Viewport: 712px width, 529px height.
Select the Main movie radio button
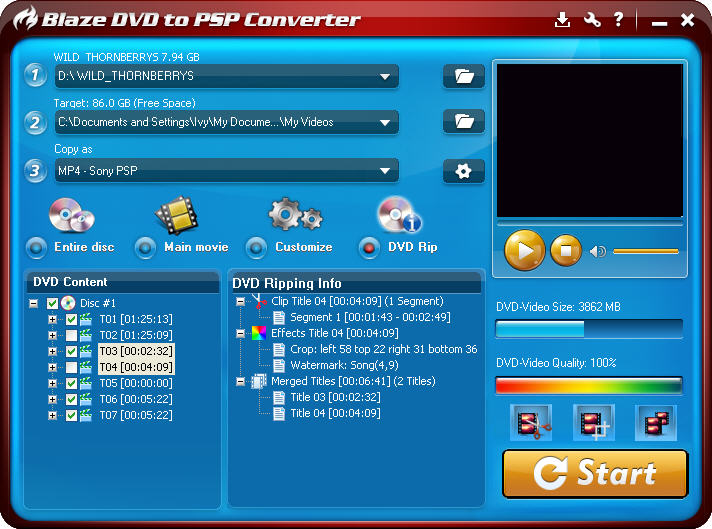coord(145,247)
